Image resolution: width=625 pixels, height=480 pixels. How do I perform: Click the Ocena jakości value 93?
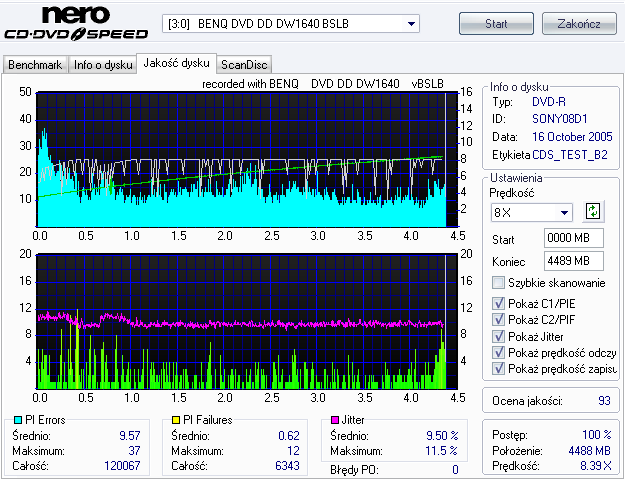pyautogui.click(x=604, y=401)
